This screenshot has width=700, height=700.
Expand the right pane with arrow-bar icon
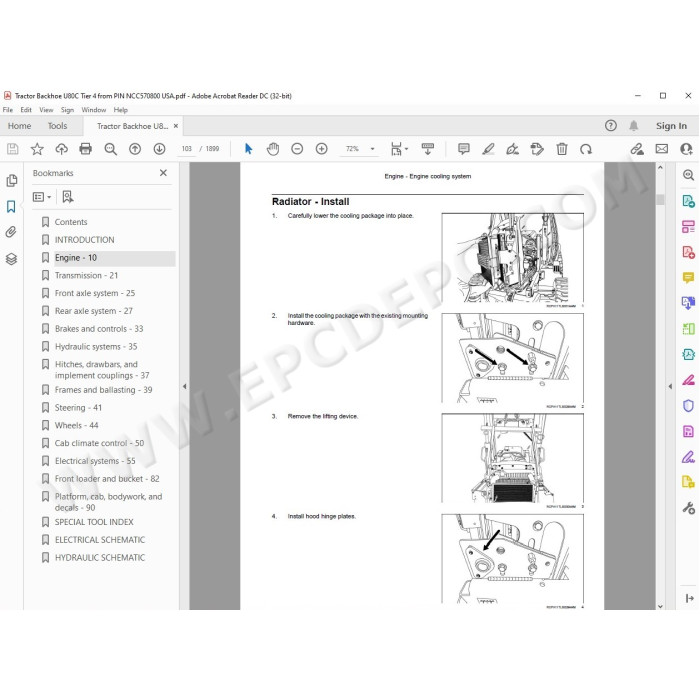pos(689,598)
